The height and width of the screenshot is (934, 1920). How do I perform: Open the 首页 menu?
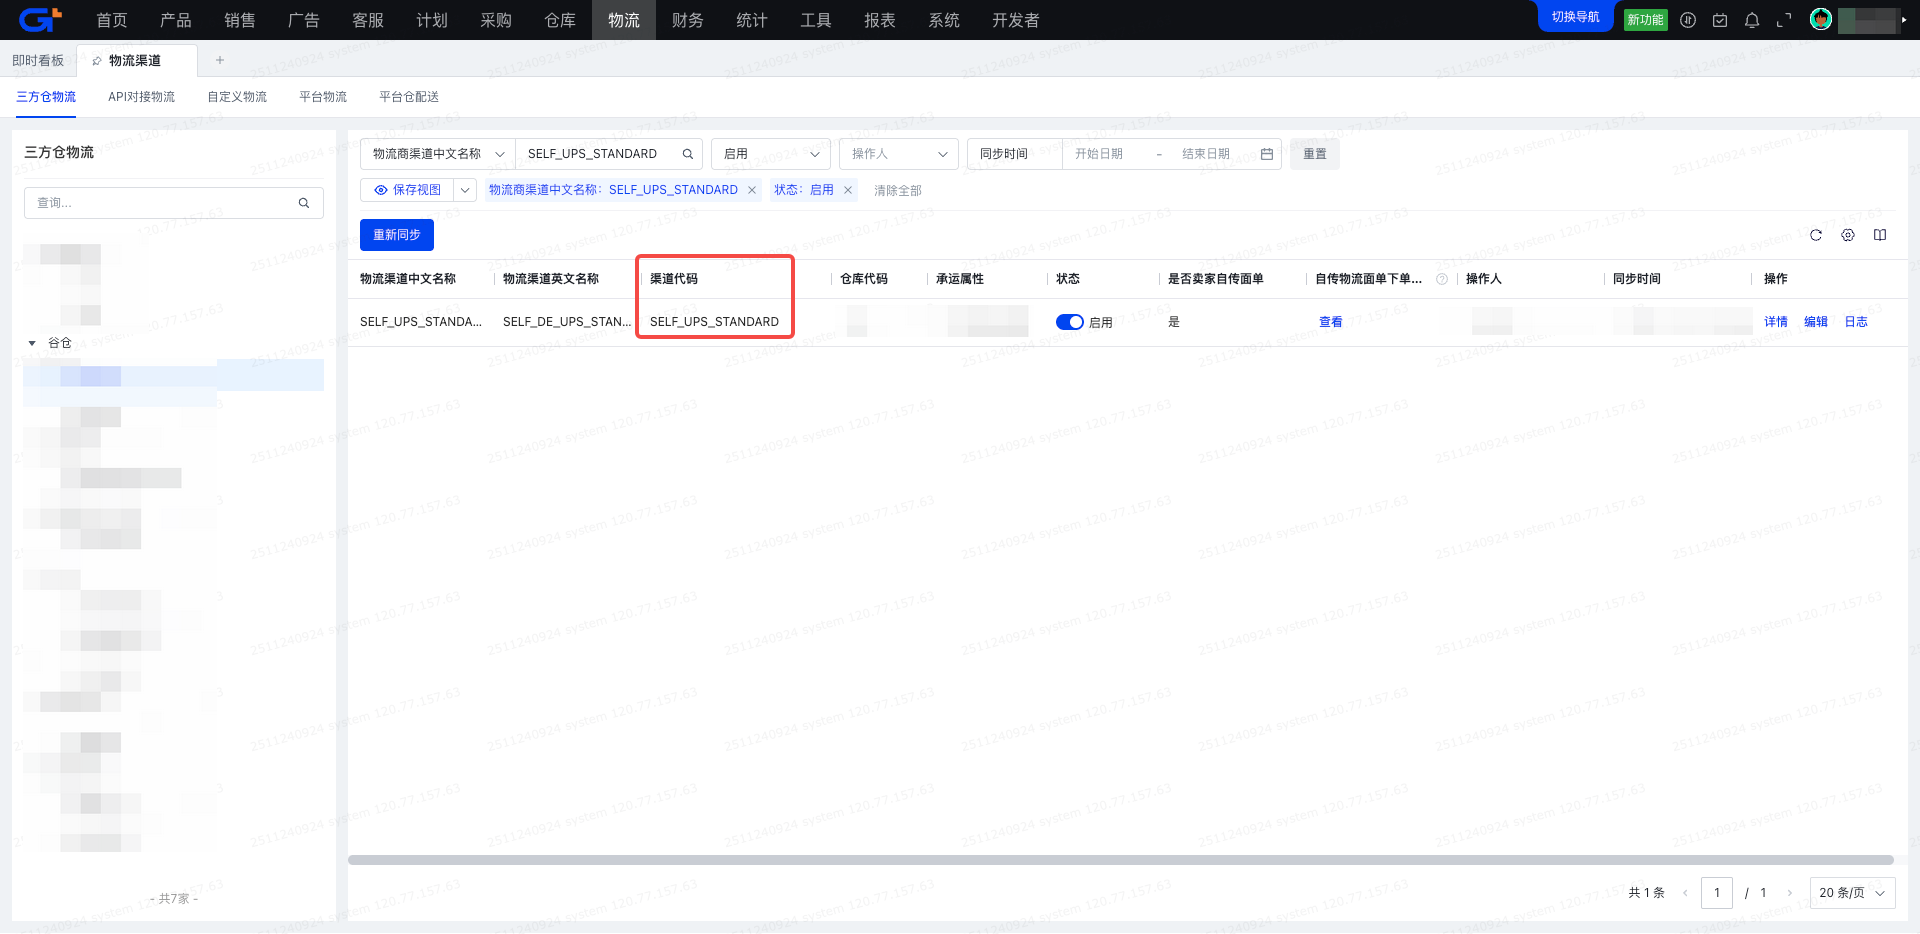(x=112, y=20)
